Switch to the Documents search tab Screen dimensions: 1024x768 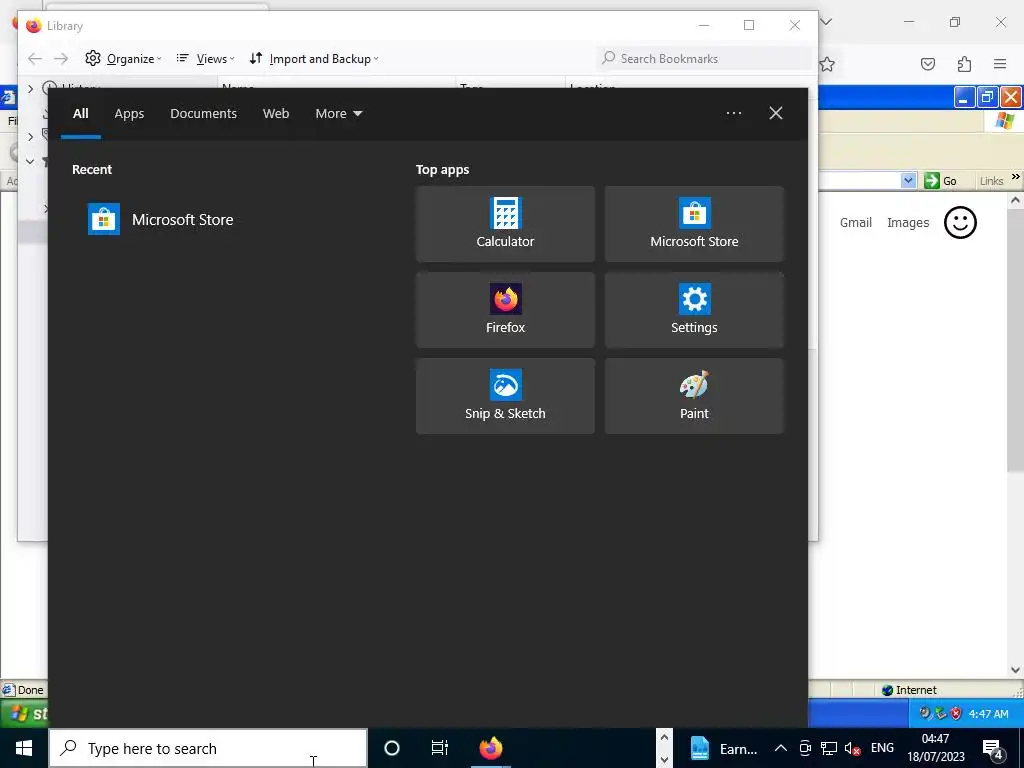[203, 114]
